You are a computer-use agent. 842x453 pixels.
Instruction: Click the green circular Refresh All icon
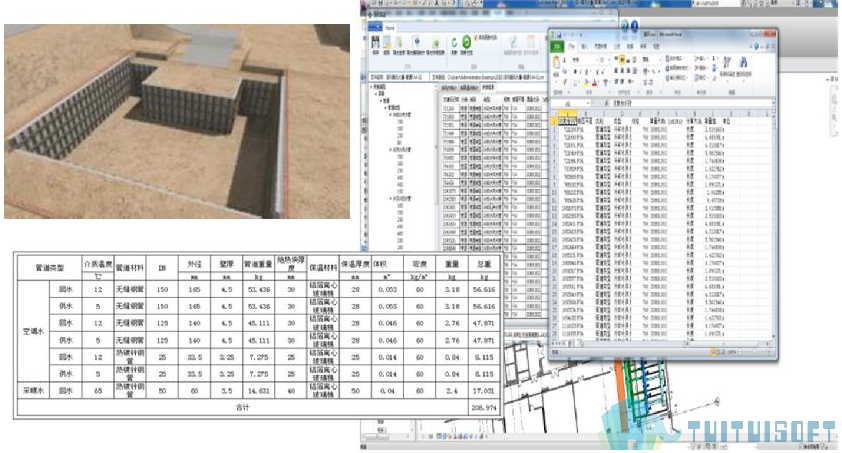coord(467,45)
